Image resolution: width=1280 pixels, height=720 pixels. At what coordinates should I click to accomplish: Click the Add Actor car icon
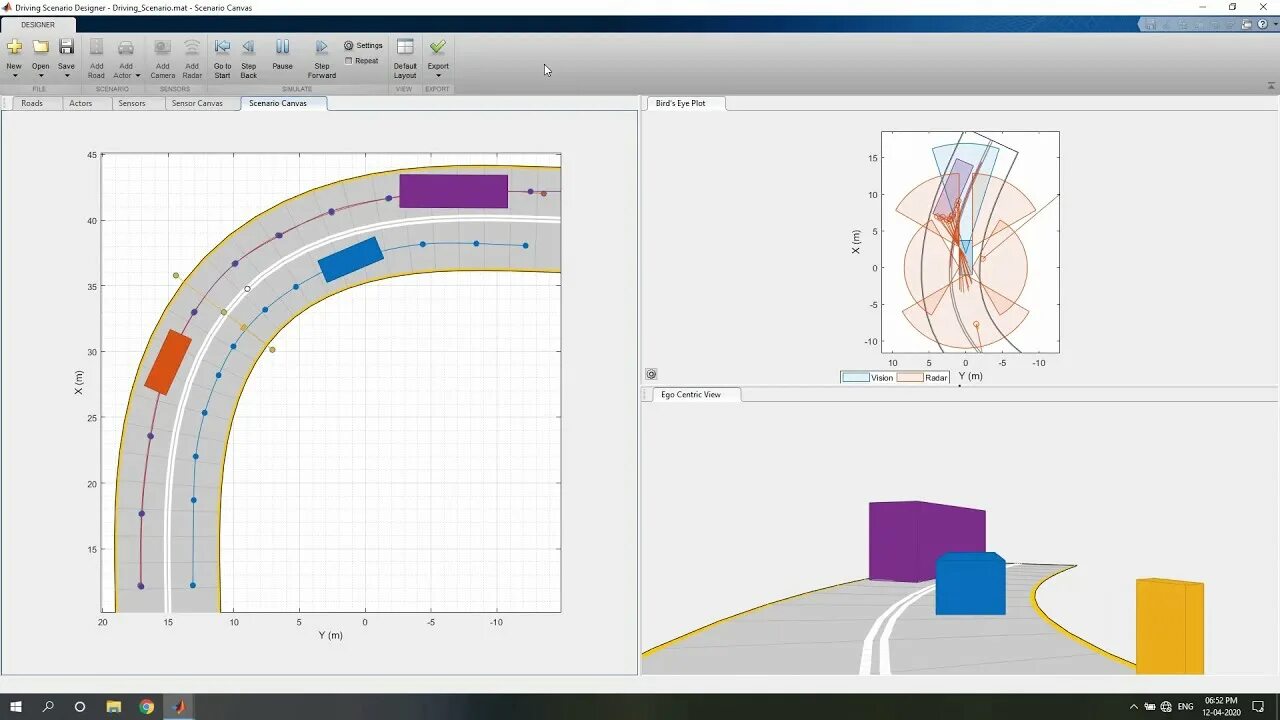pos(126,47)
